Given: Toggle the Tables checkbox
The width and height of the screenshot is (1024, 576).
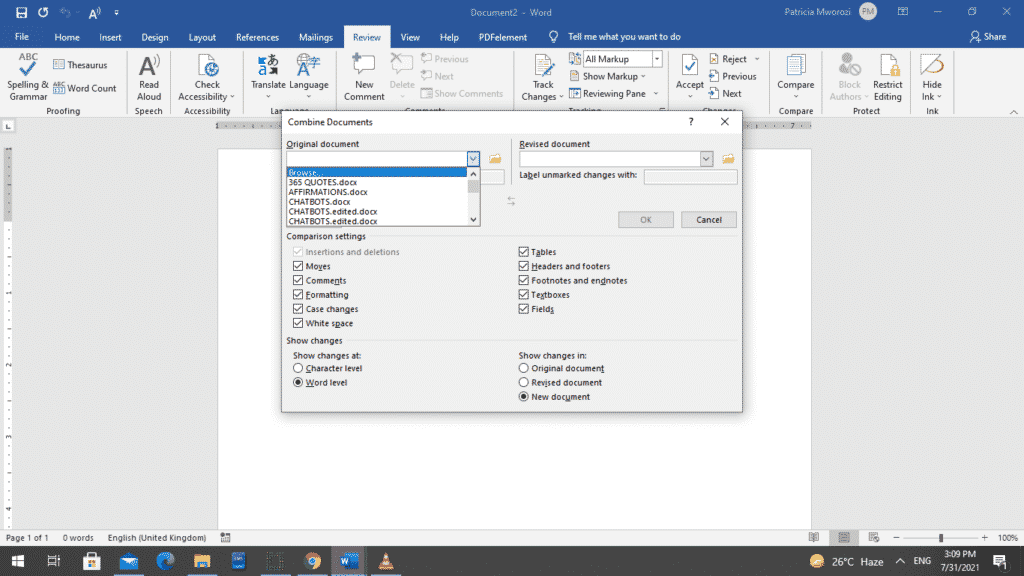Looking at the screenshot, I should coord(523,251).
